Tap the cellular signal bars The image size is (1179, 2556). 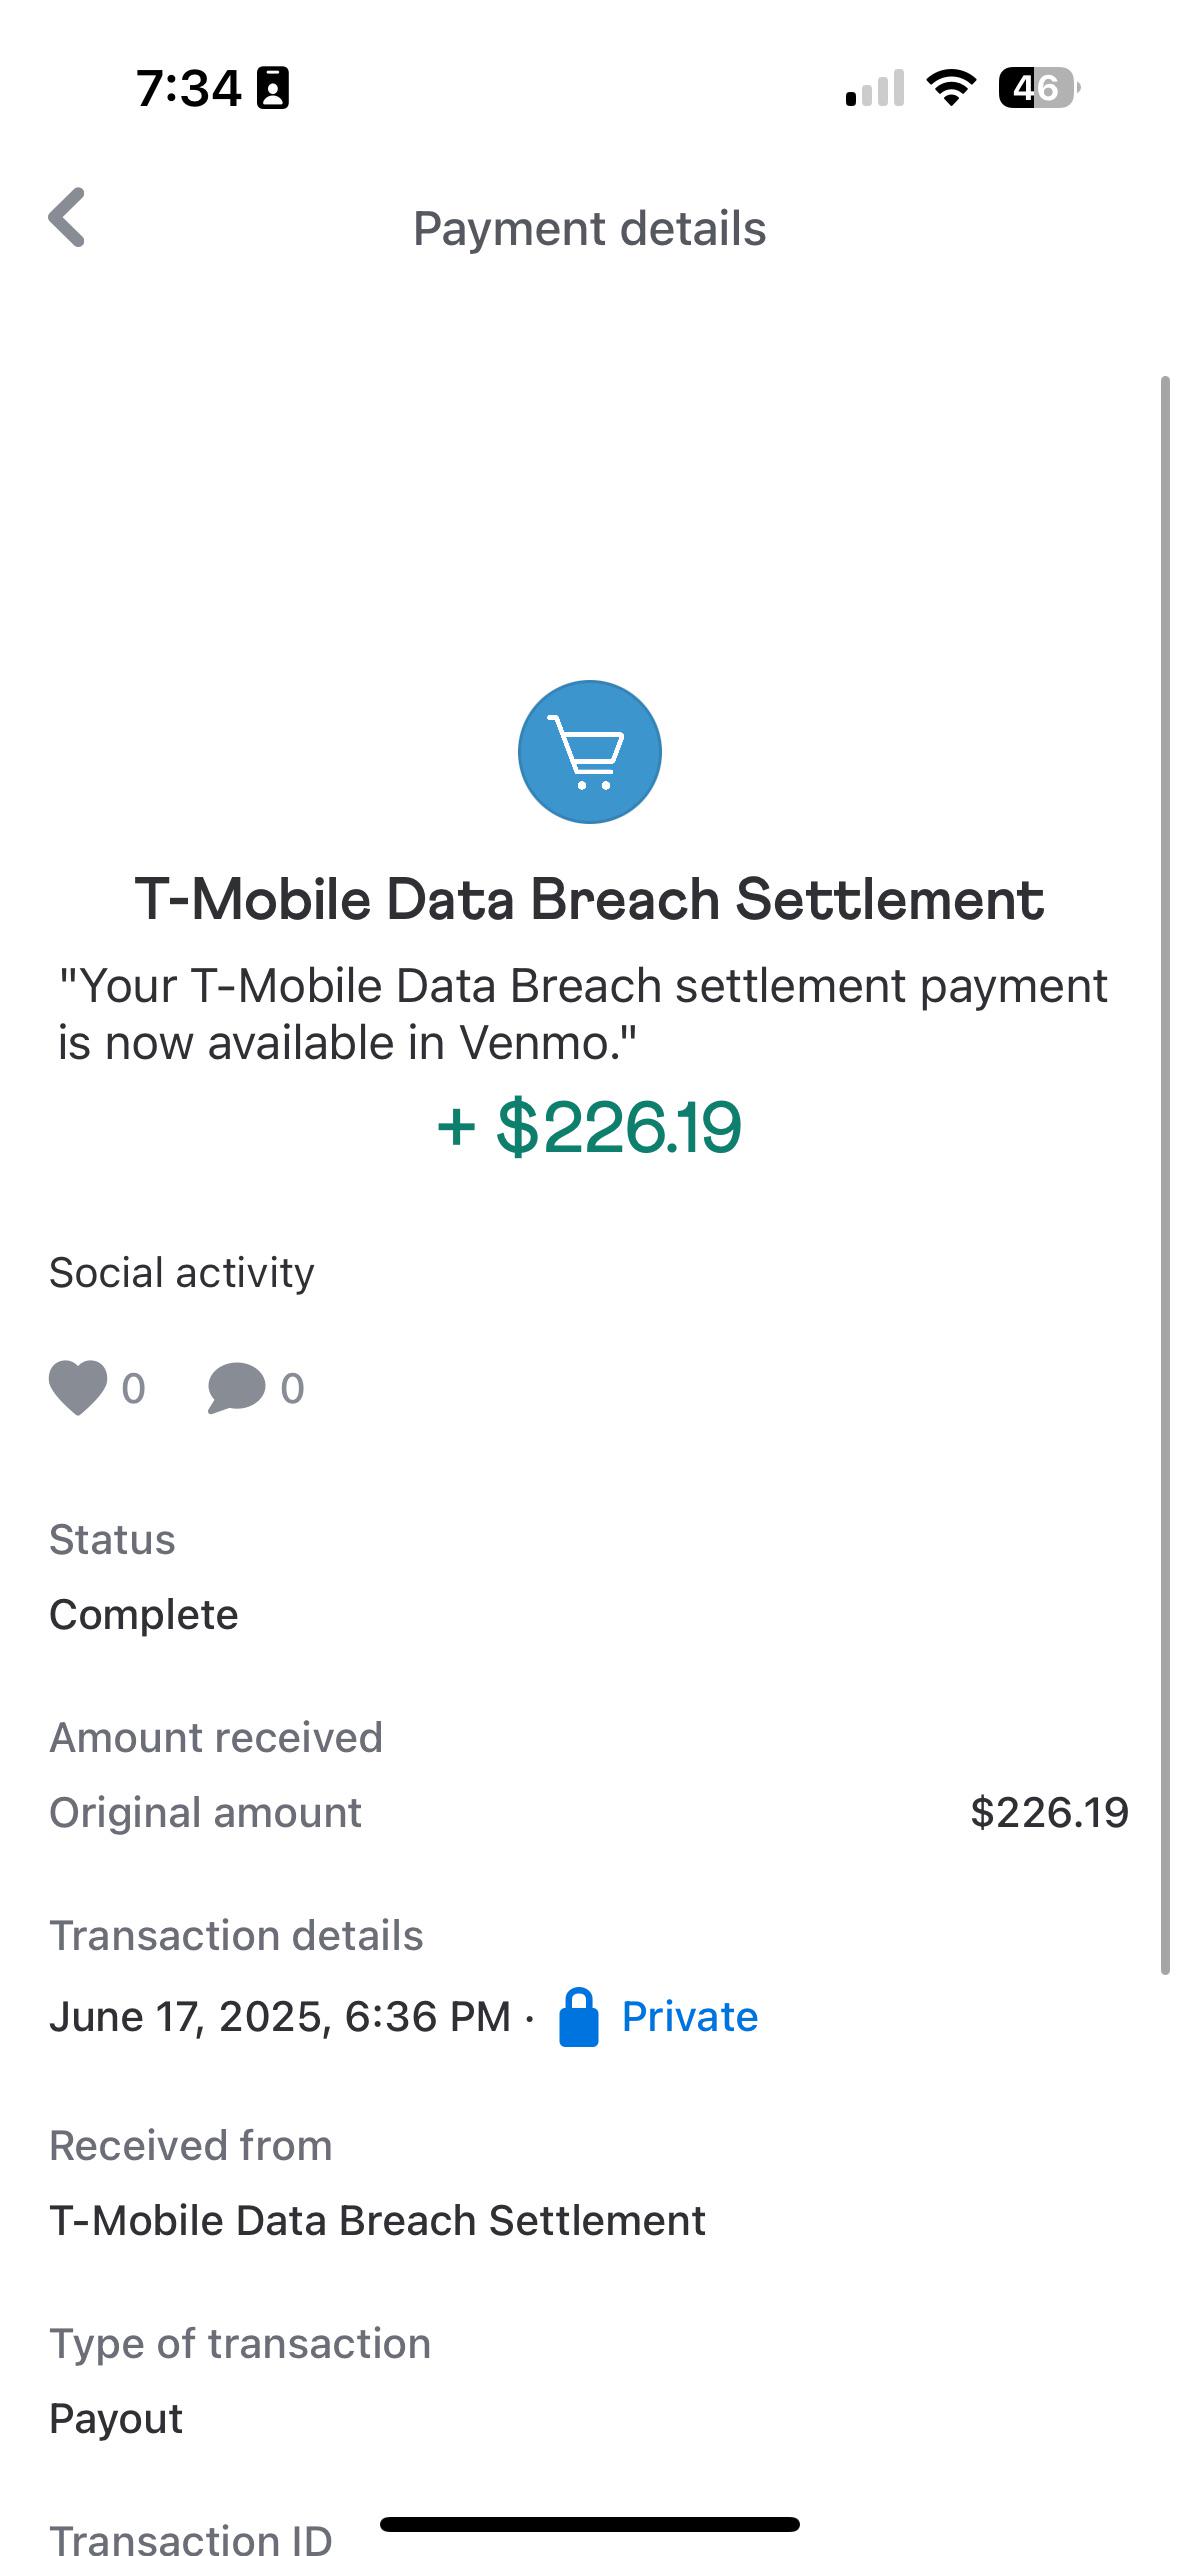(x=874, y=88)
